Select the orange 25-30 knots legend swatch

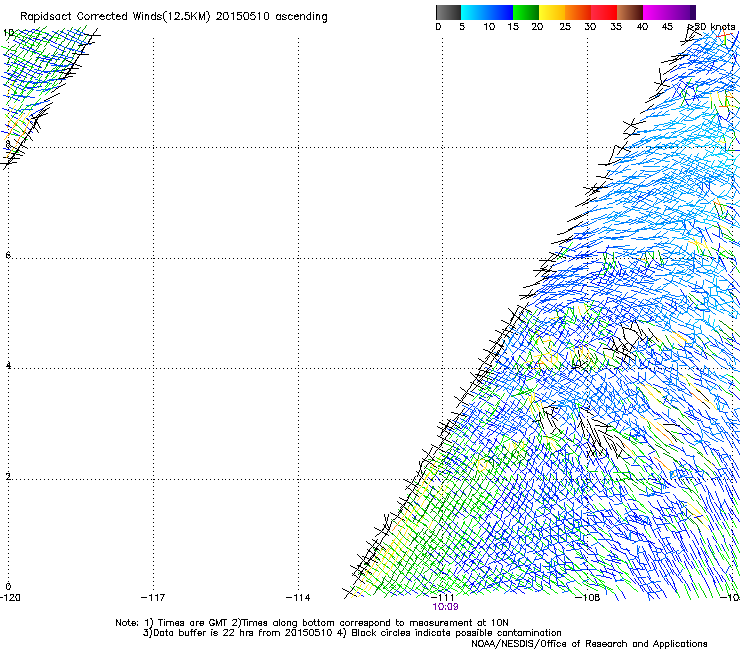pyautogui.click(x=578, y=12)
